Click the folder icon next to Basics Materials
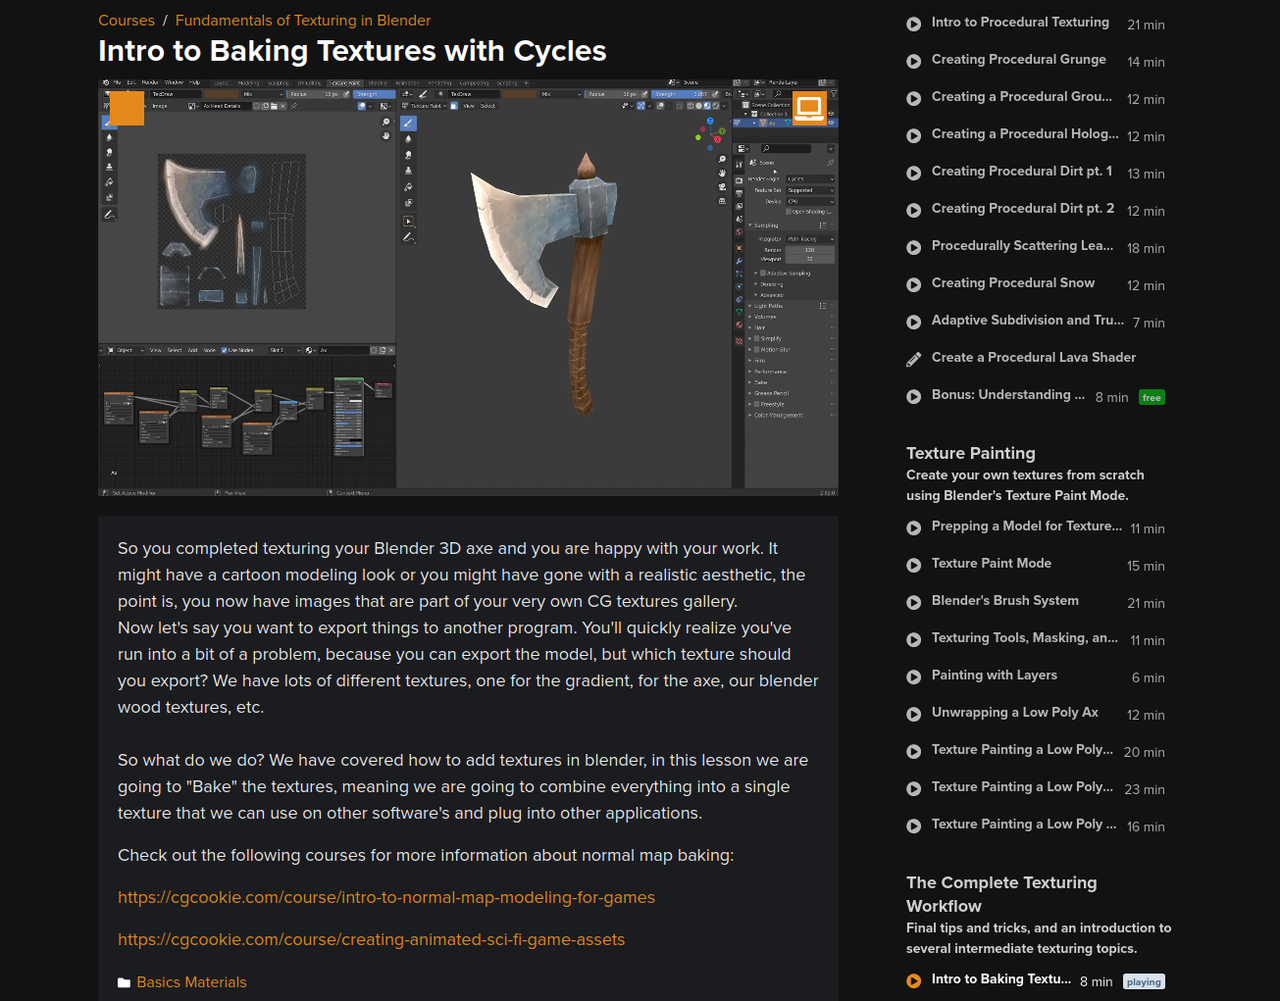Image resolution: width=1280 pixels, height=1001 pixels. (x=124, y=982)
